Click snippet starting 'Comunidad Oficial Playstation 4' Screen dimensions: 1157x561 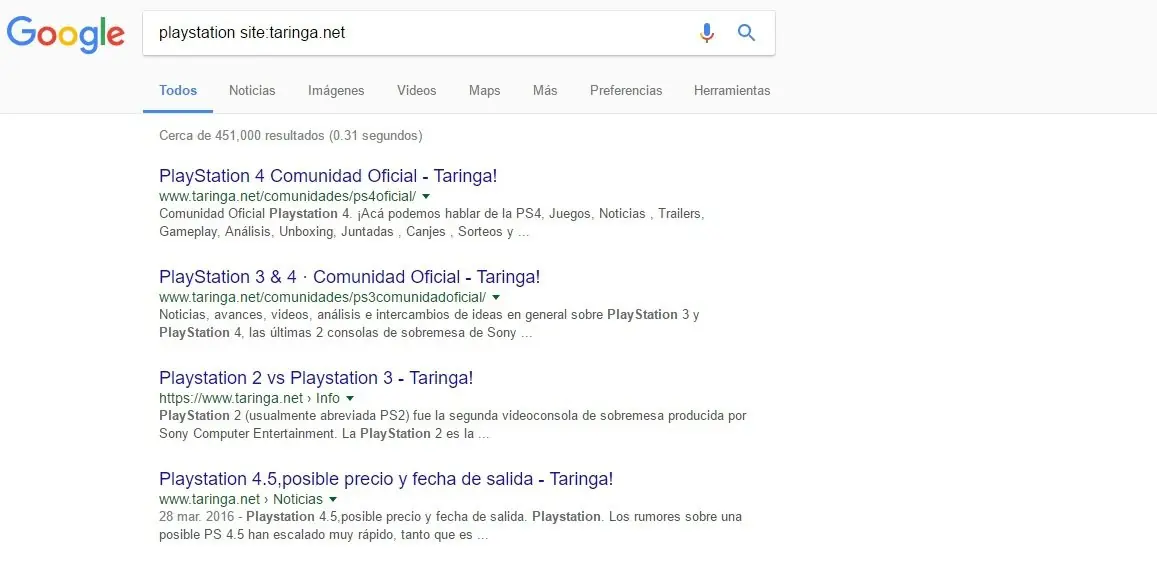pyautogui.click(x=432, y=223)
